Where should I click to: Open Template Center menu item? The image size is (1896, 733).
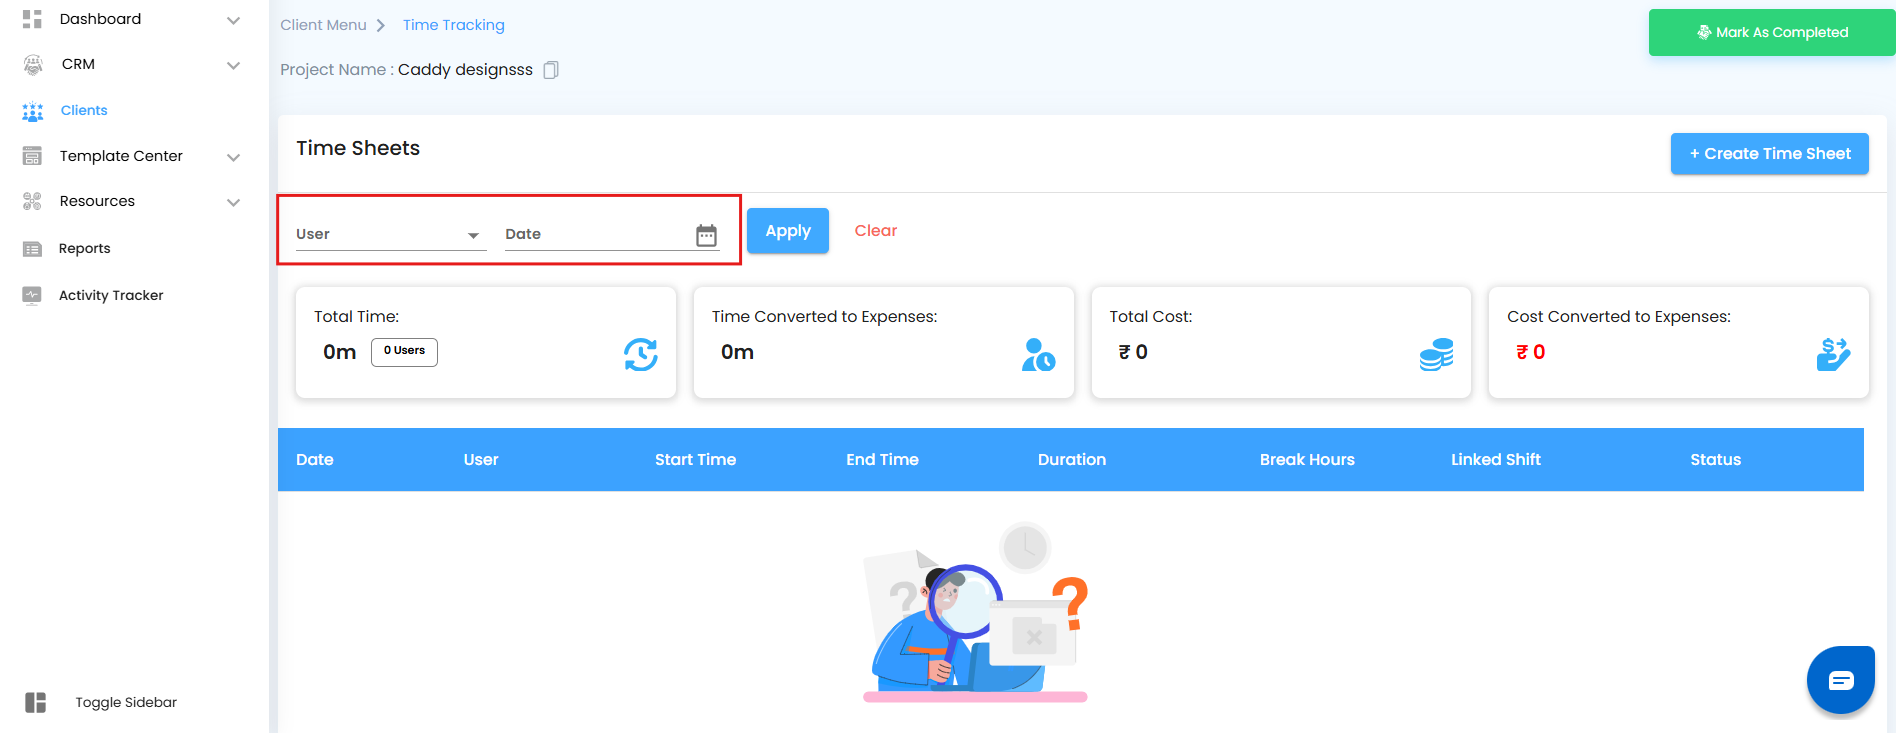(x=121, y=156)
